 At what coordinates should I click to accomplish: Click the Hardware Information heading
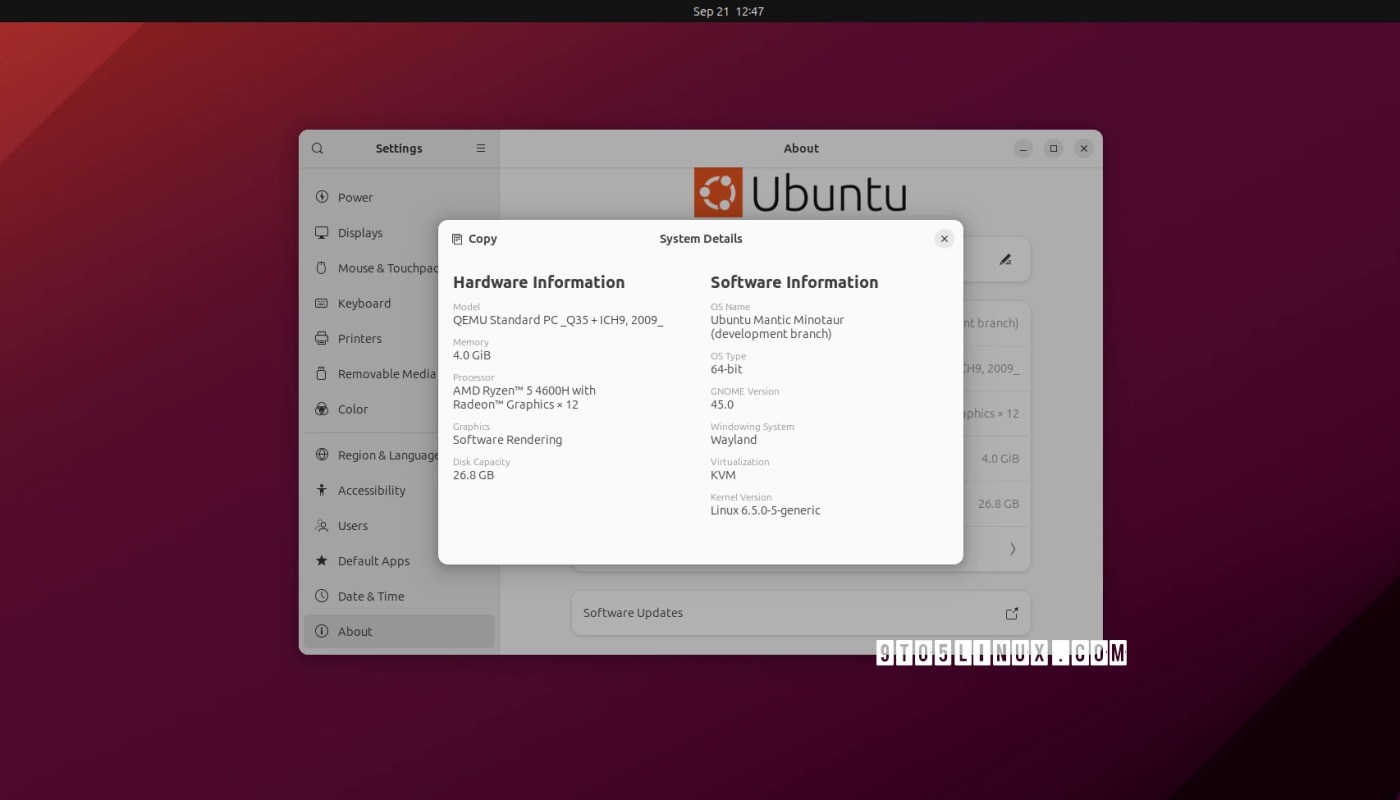click(x=539, y=282)
